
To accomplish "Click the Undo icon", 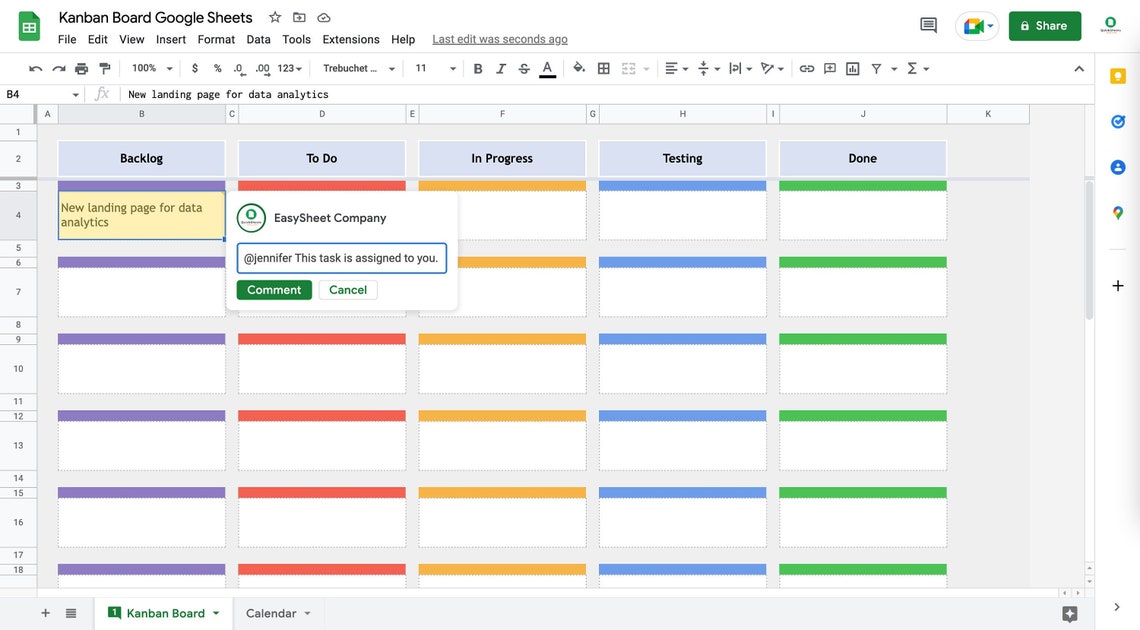I will tap(35, 68).
